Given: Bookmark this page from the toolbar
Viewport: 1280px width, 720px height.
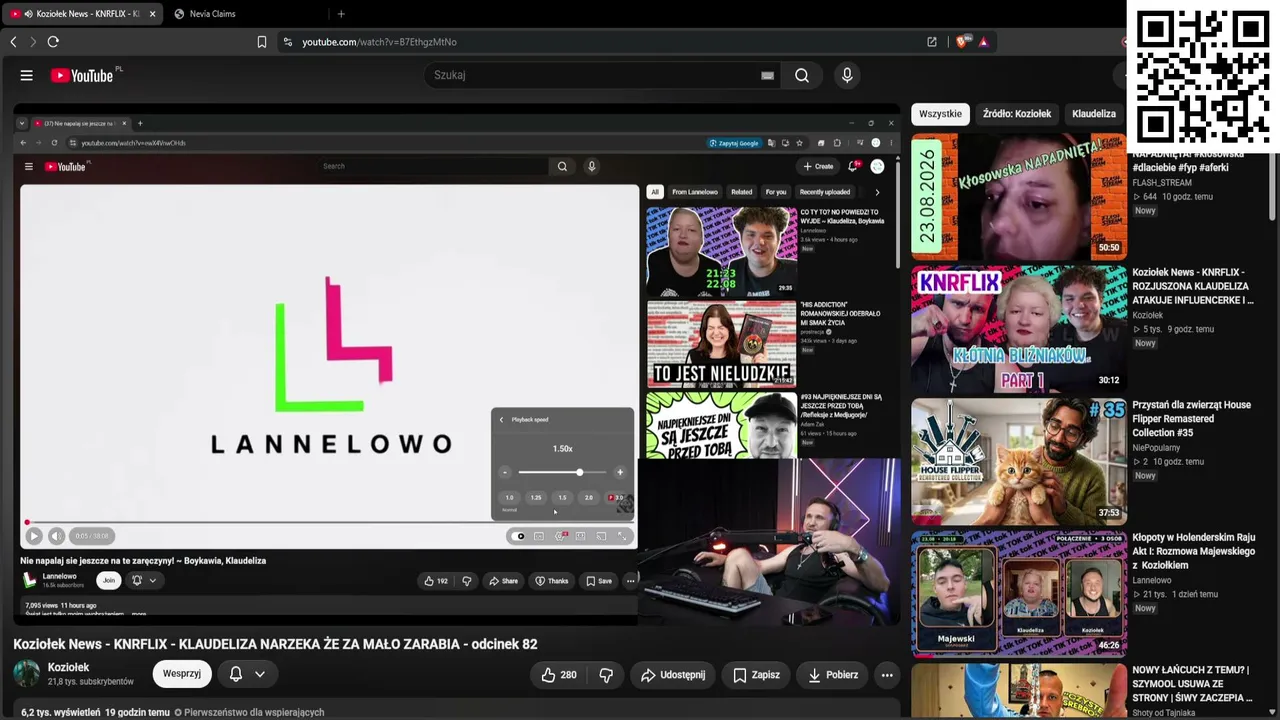Looking at the screenshot, I should pos(262,42).
